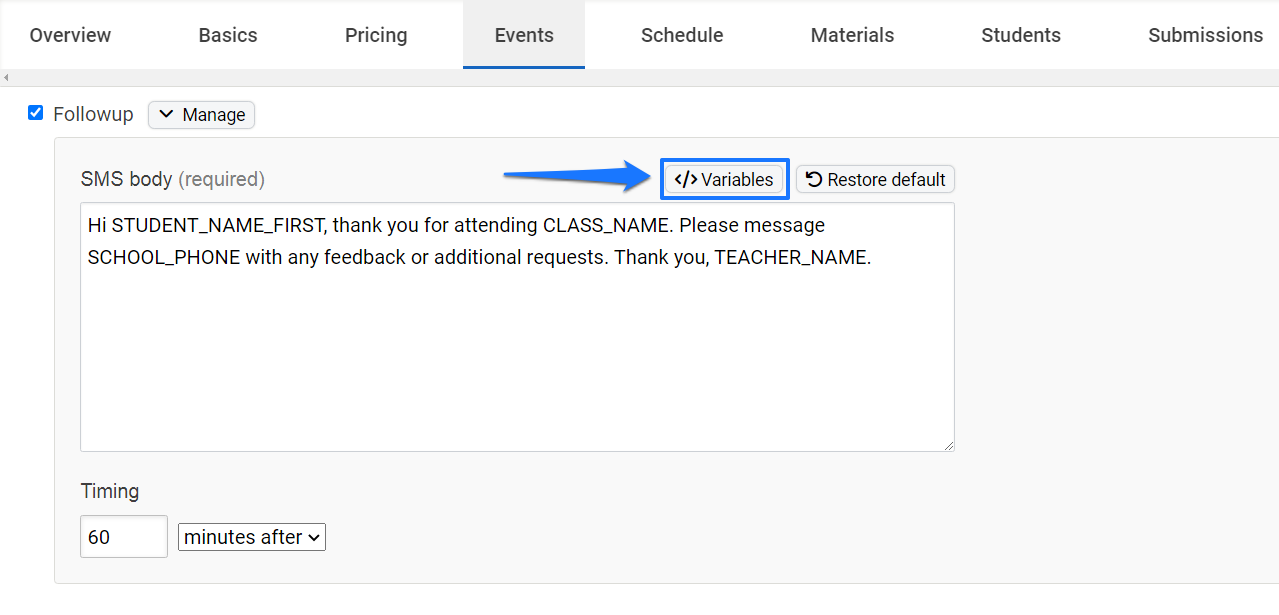Uncheck the Followup checkbox
The image size is (1279, 615).
click(x=36, y=113)
